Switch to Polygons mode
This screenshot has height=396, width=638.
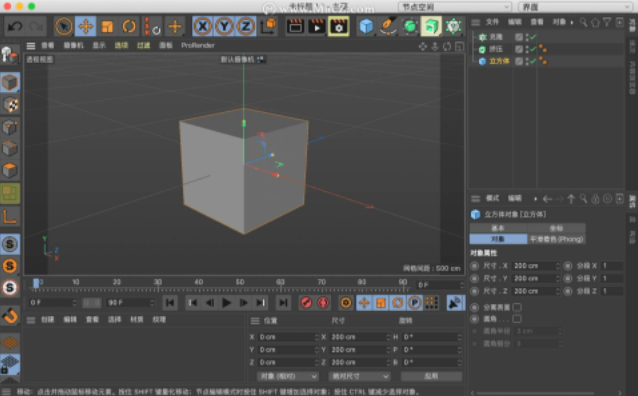click(10, 170)
